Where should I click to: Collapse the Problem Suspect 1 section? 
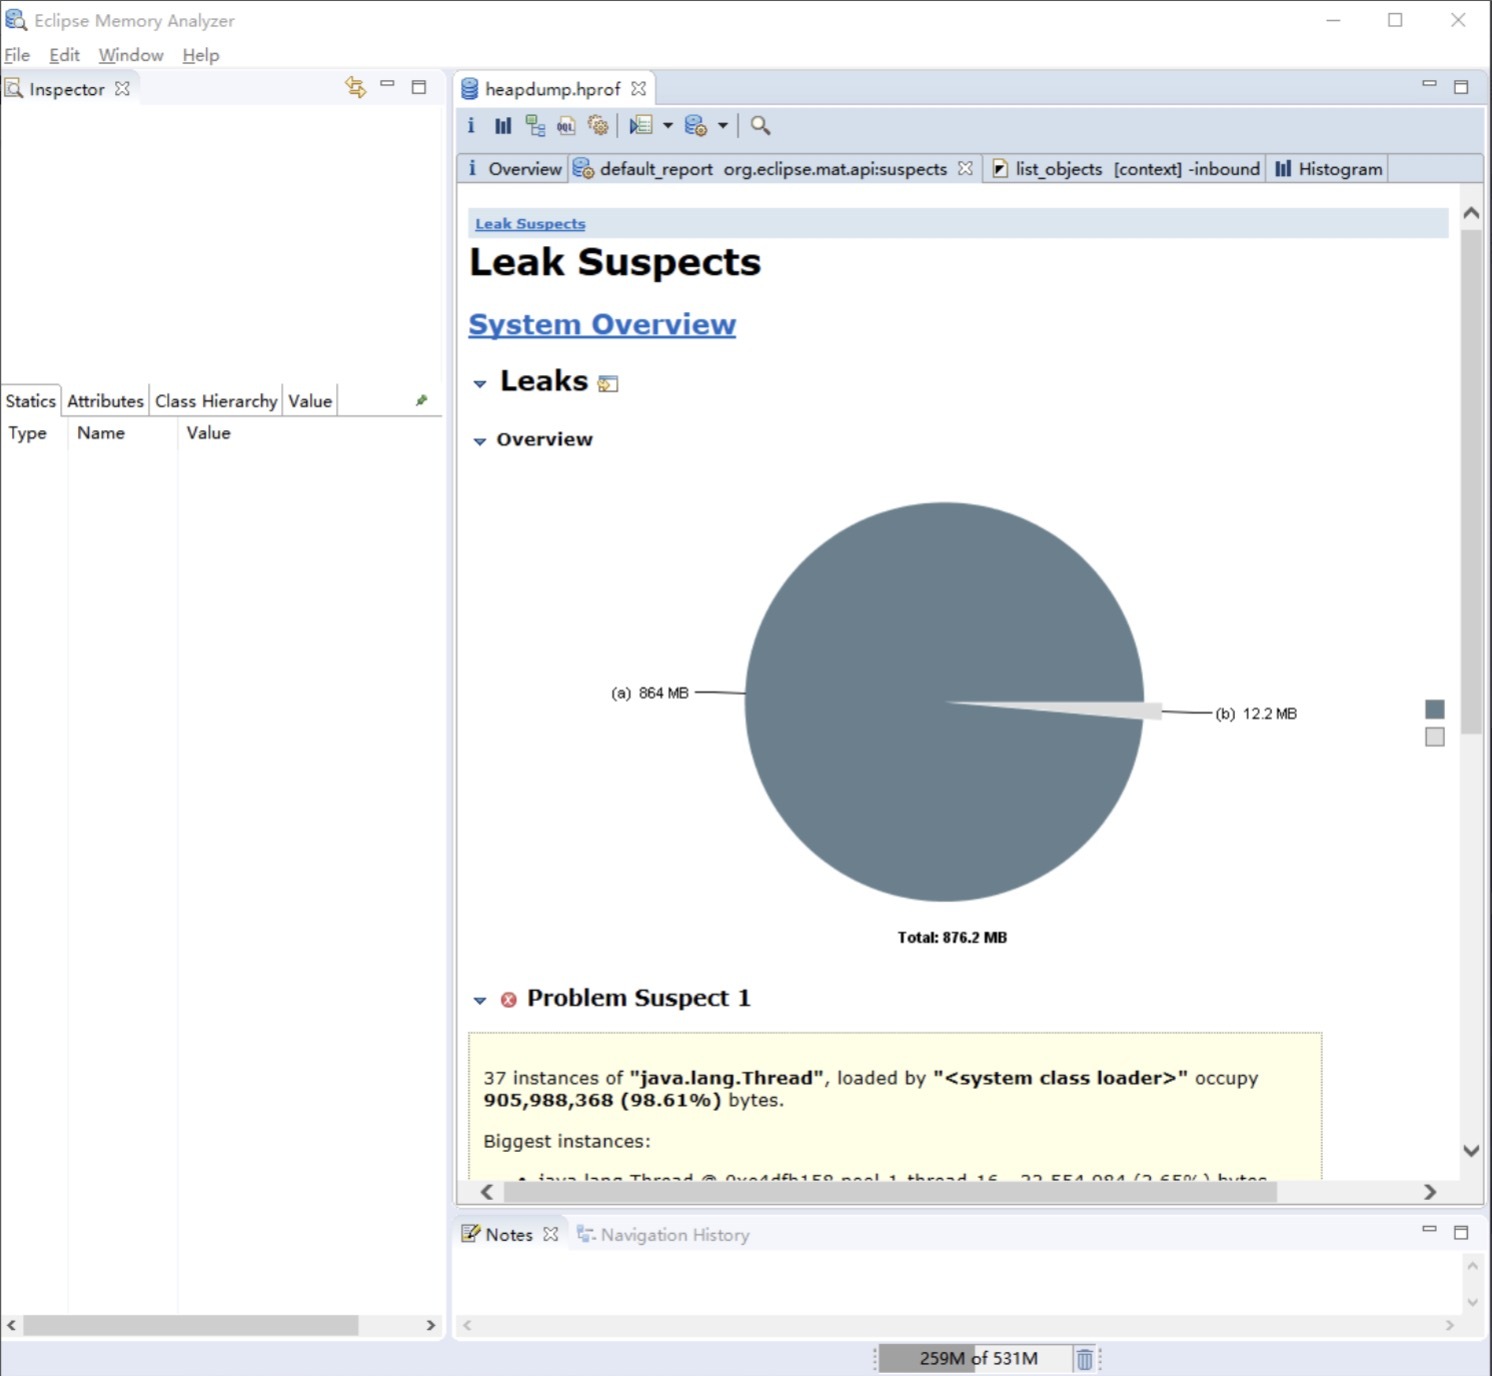pyautogui.click(x=480, y=1000)
